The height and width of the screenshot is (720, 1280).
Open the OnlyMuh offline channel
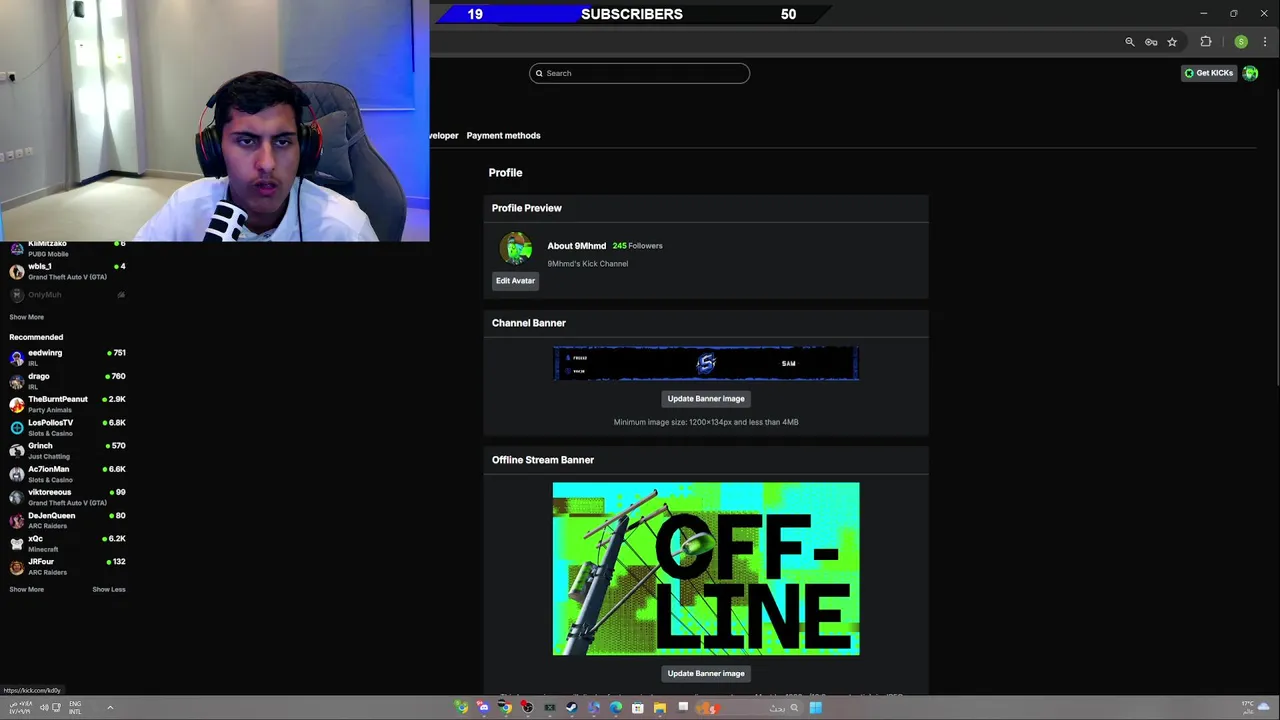pos(66,295)
